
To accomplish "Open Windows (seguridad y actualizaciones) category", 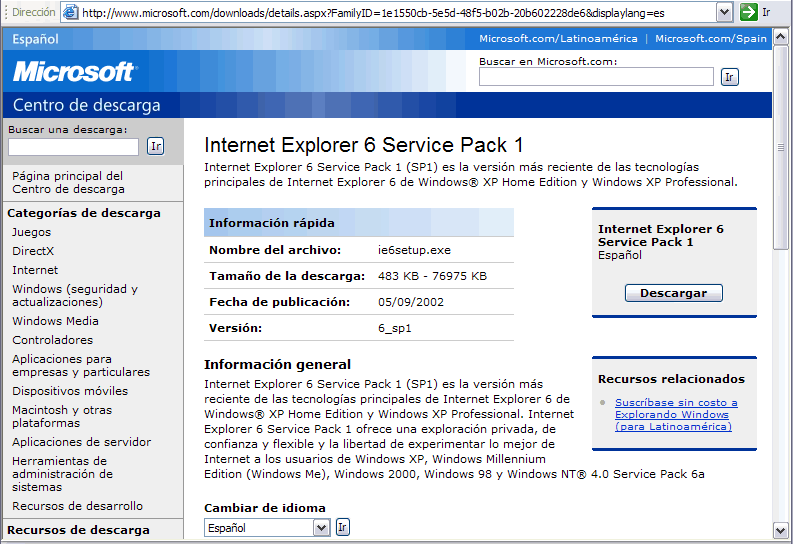I will coord(75,295).
